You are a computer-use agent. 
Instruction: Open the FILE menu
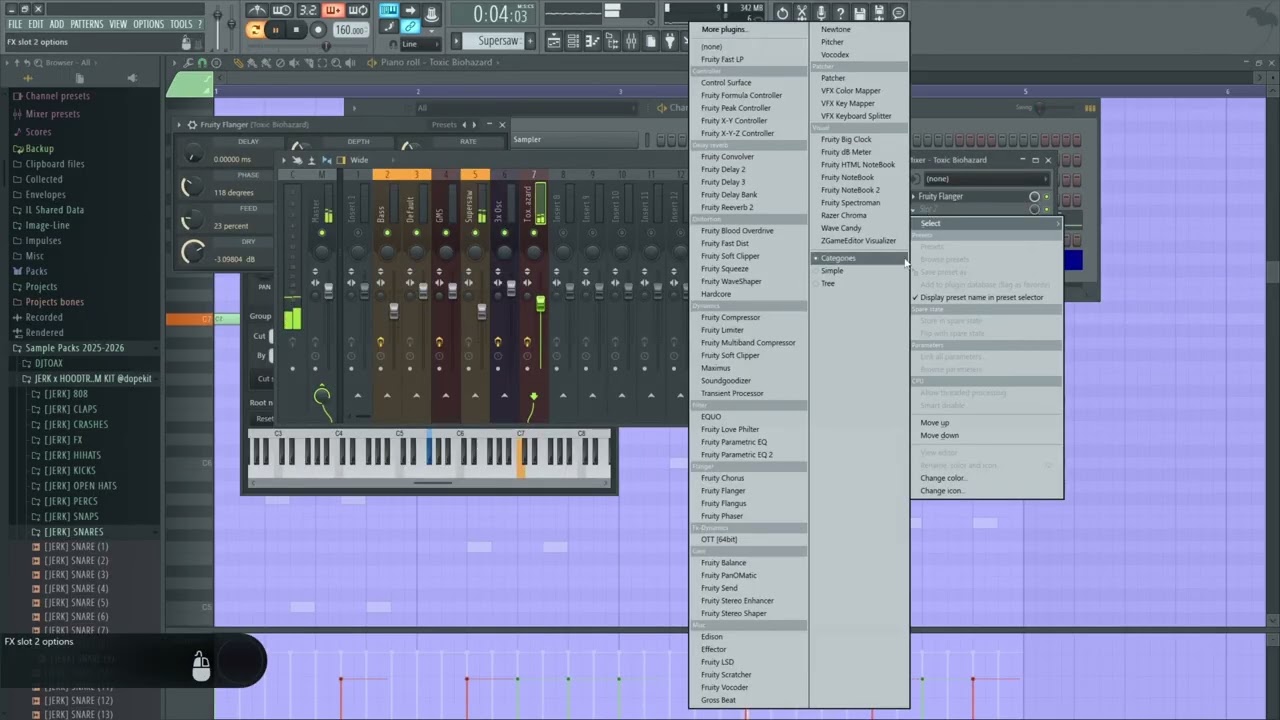15,24
